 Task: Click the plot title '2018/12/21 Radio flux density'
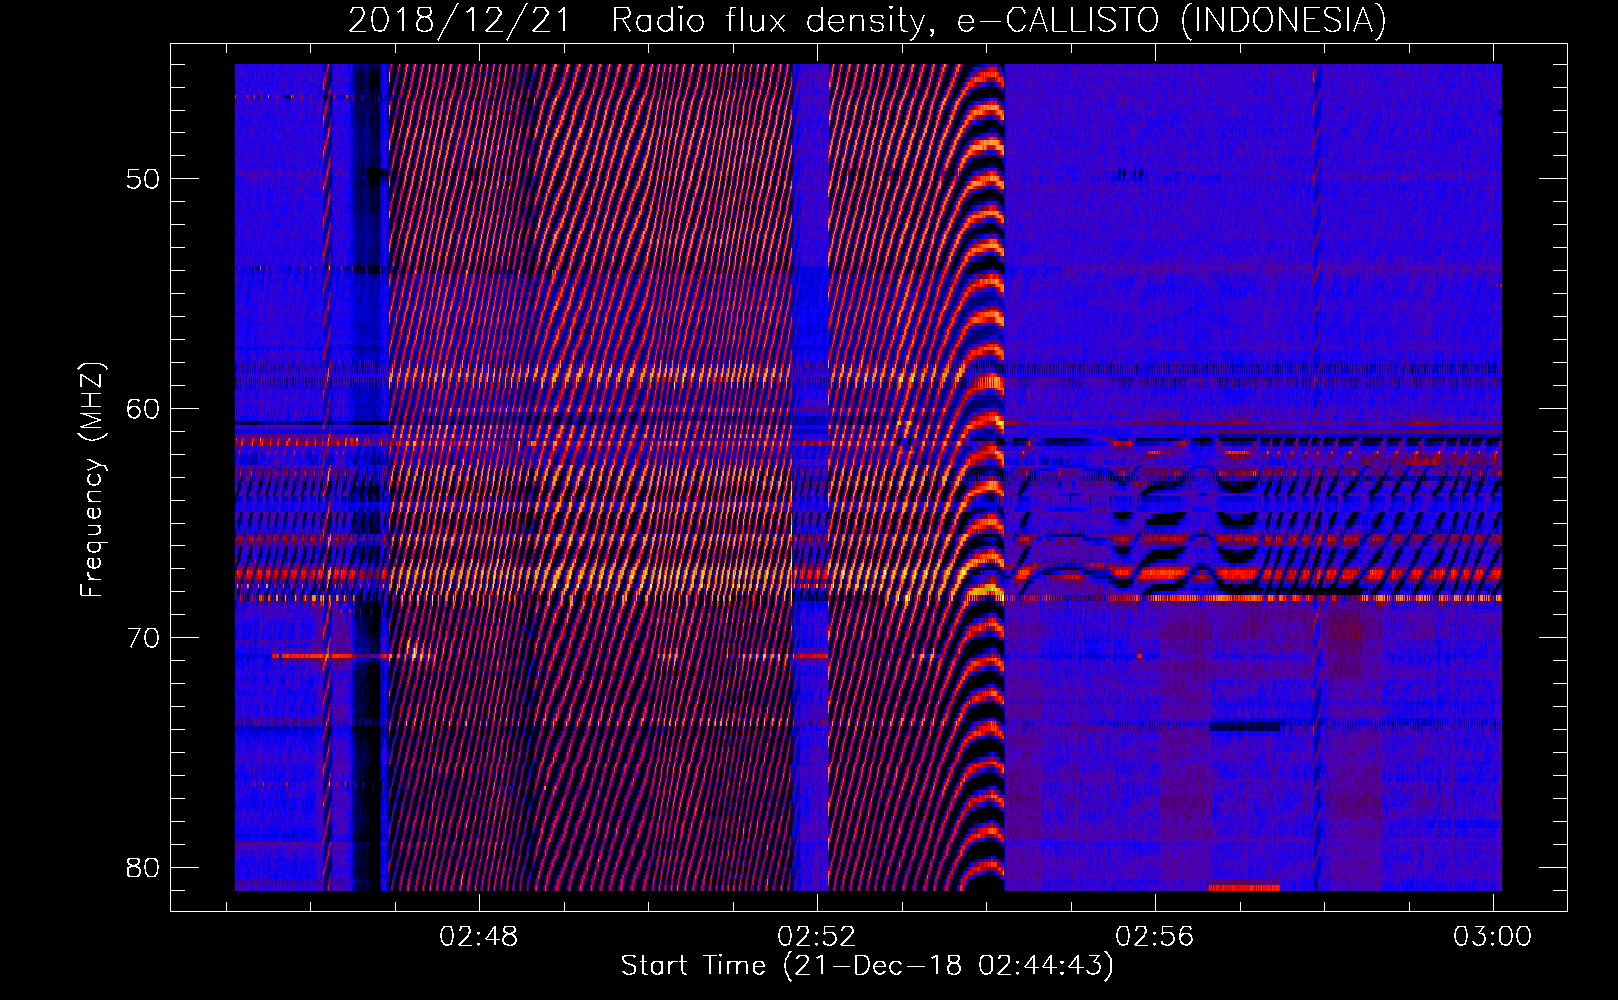click(x=868, y=21)
